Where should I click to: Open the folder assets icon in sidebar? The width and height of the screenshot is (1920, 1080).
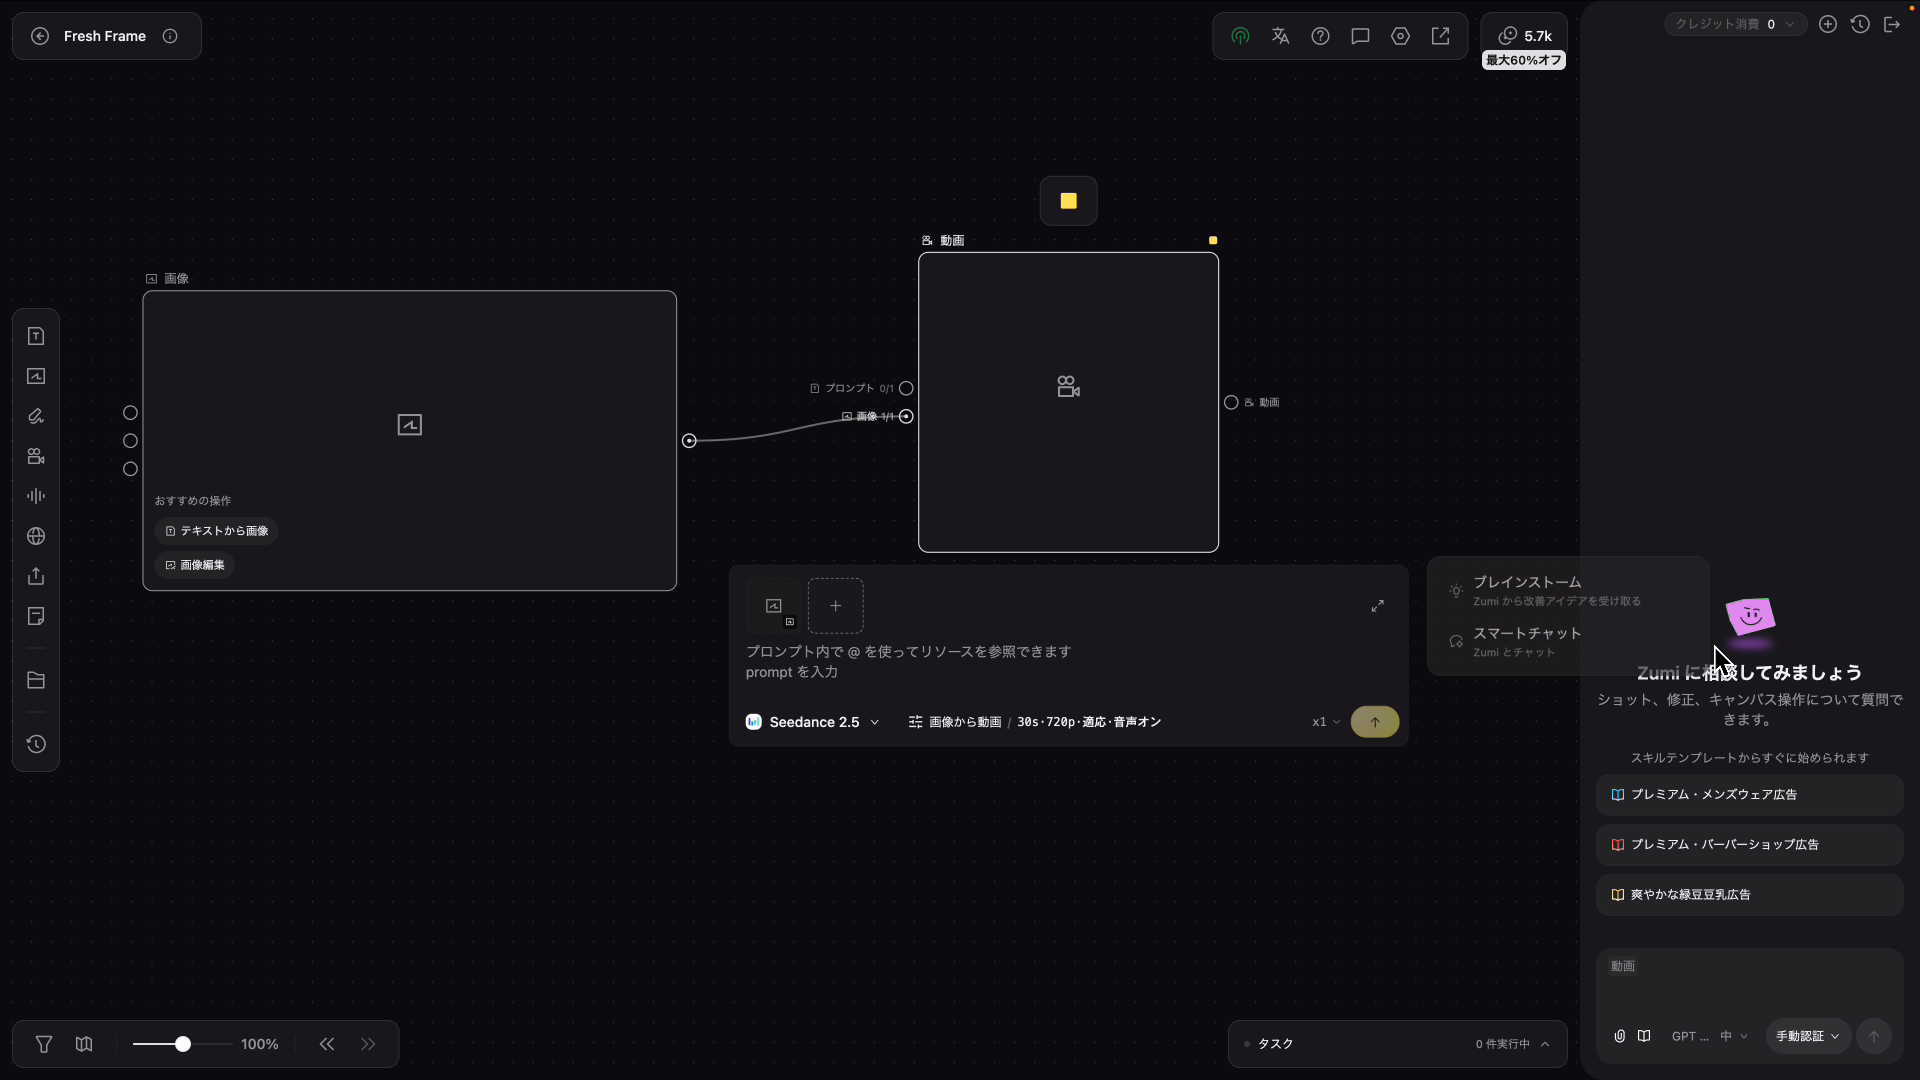click(x=36, y=680)
